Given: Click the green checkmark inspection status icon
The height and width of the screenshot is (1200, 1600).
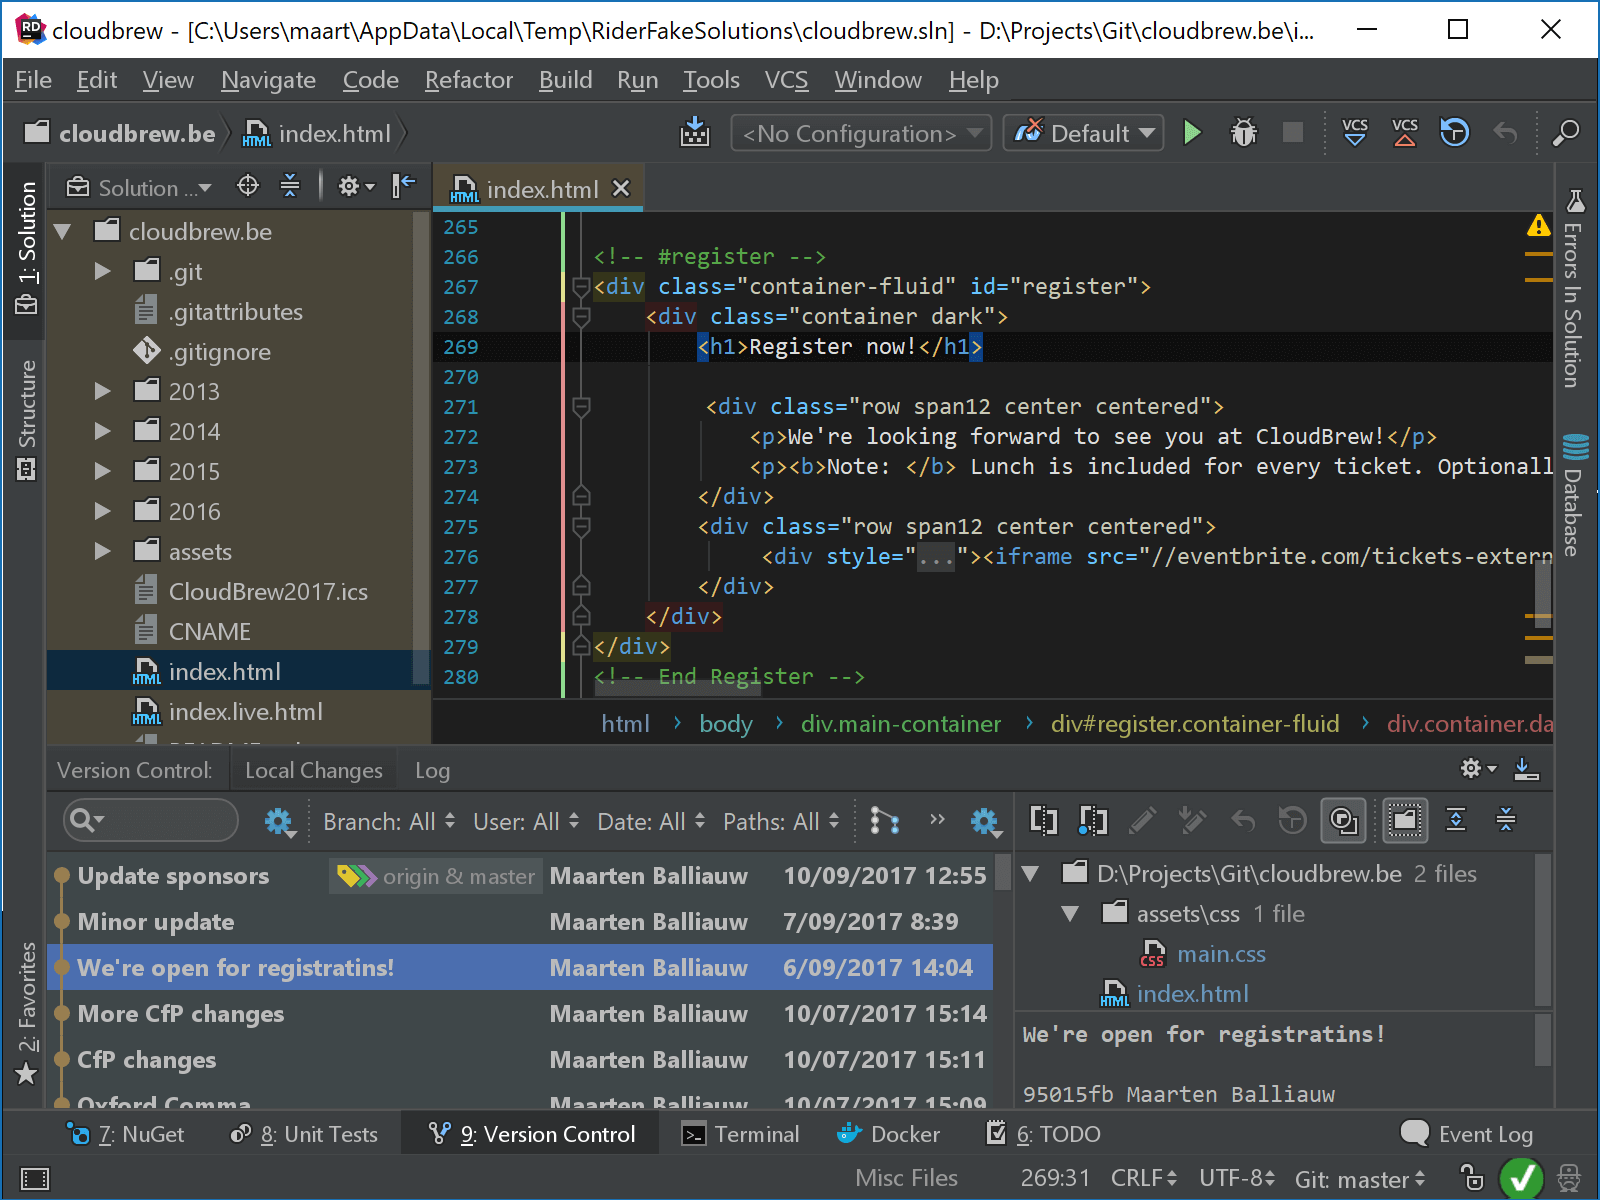Looking at the screenshot, I should (x=1521, y=1179).
